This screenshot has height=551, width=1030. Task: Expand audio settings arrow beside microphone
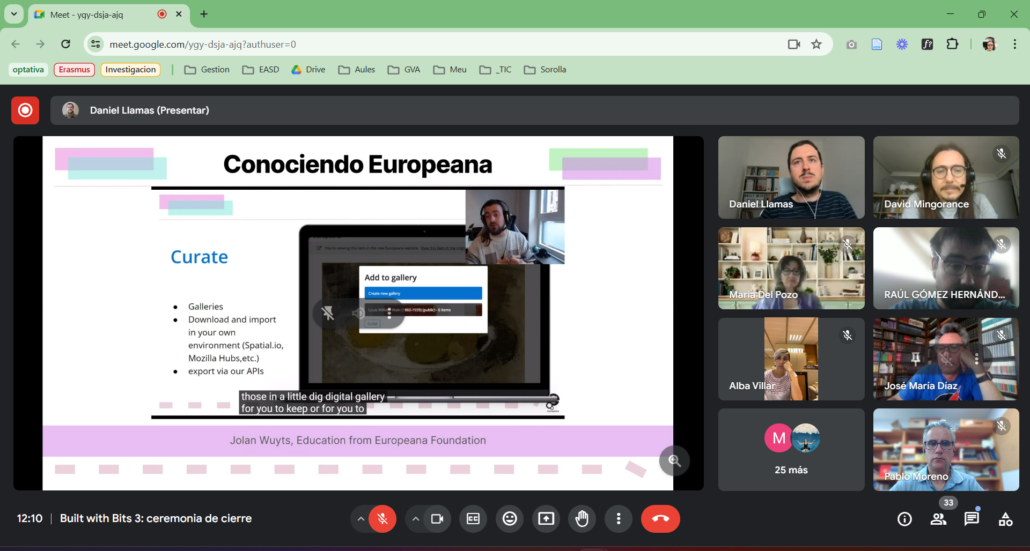tap(361, 519)
